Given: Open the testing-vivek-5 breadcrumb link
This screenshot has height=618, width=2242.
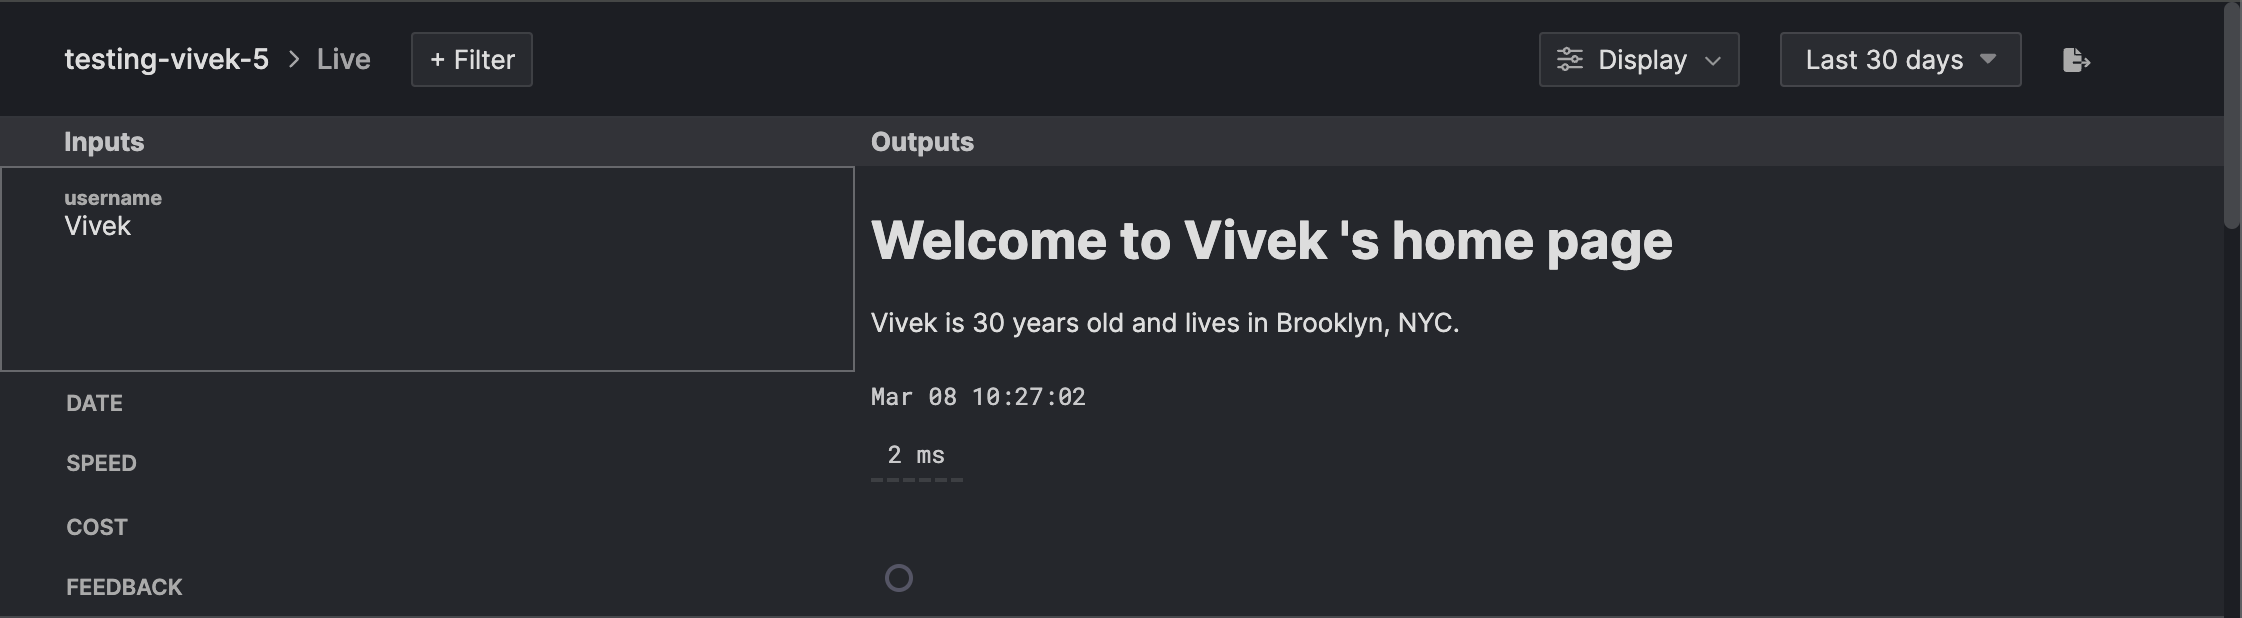Looking at the screenshot, I should click(x=167, y=60).
